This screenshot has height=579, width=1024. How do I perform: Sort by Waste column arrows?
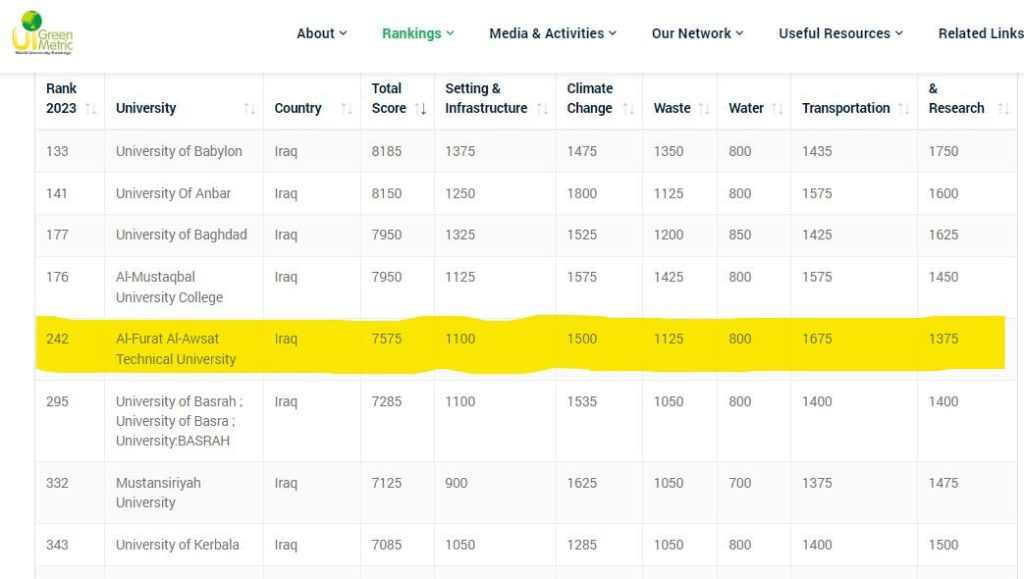[703, 108]
